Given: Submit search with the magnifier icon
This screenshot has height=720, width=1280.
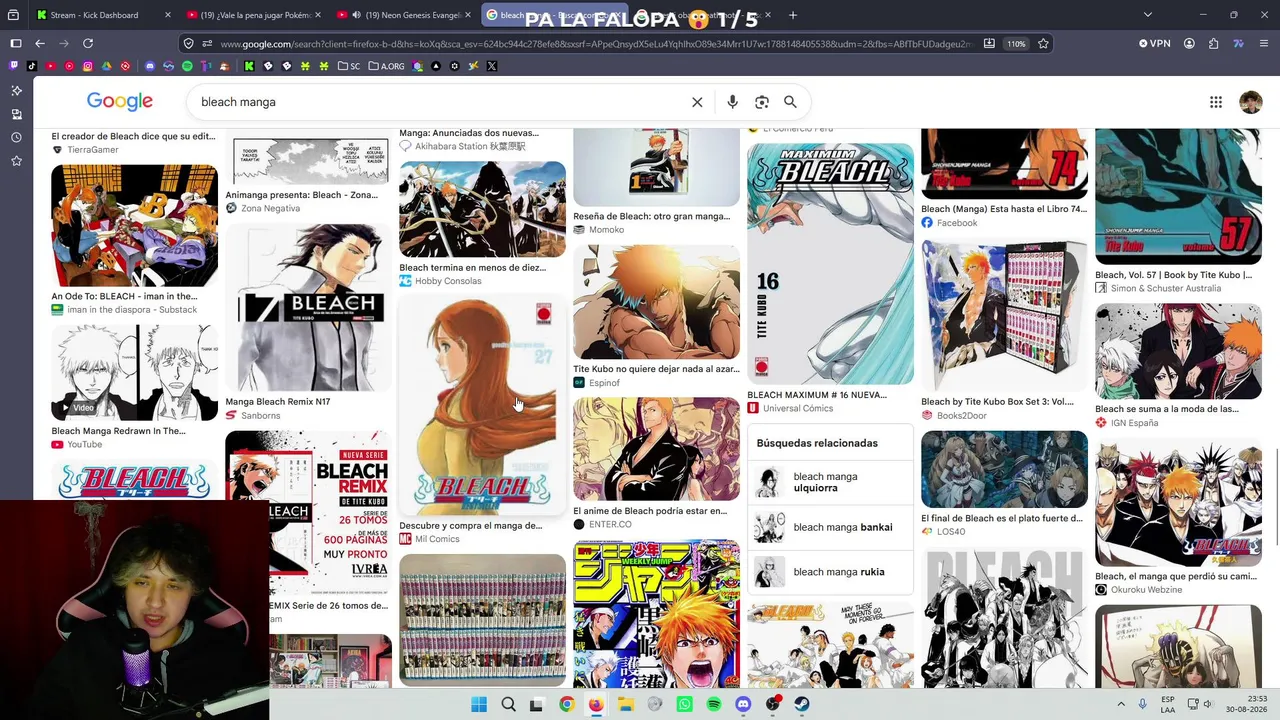Looking at the screenshot, I should click(x=790, y=102).
